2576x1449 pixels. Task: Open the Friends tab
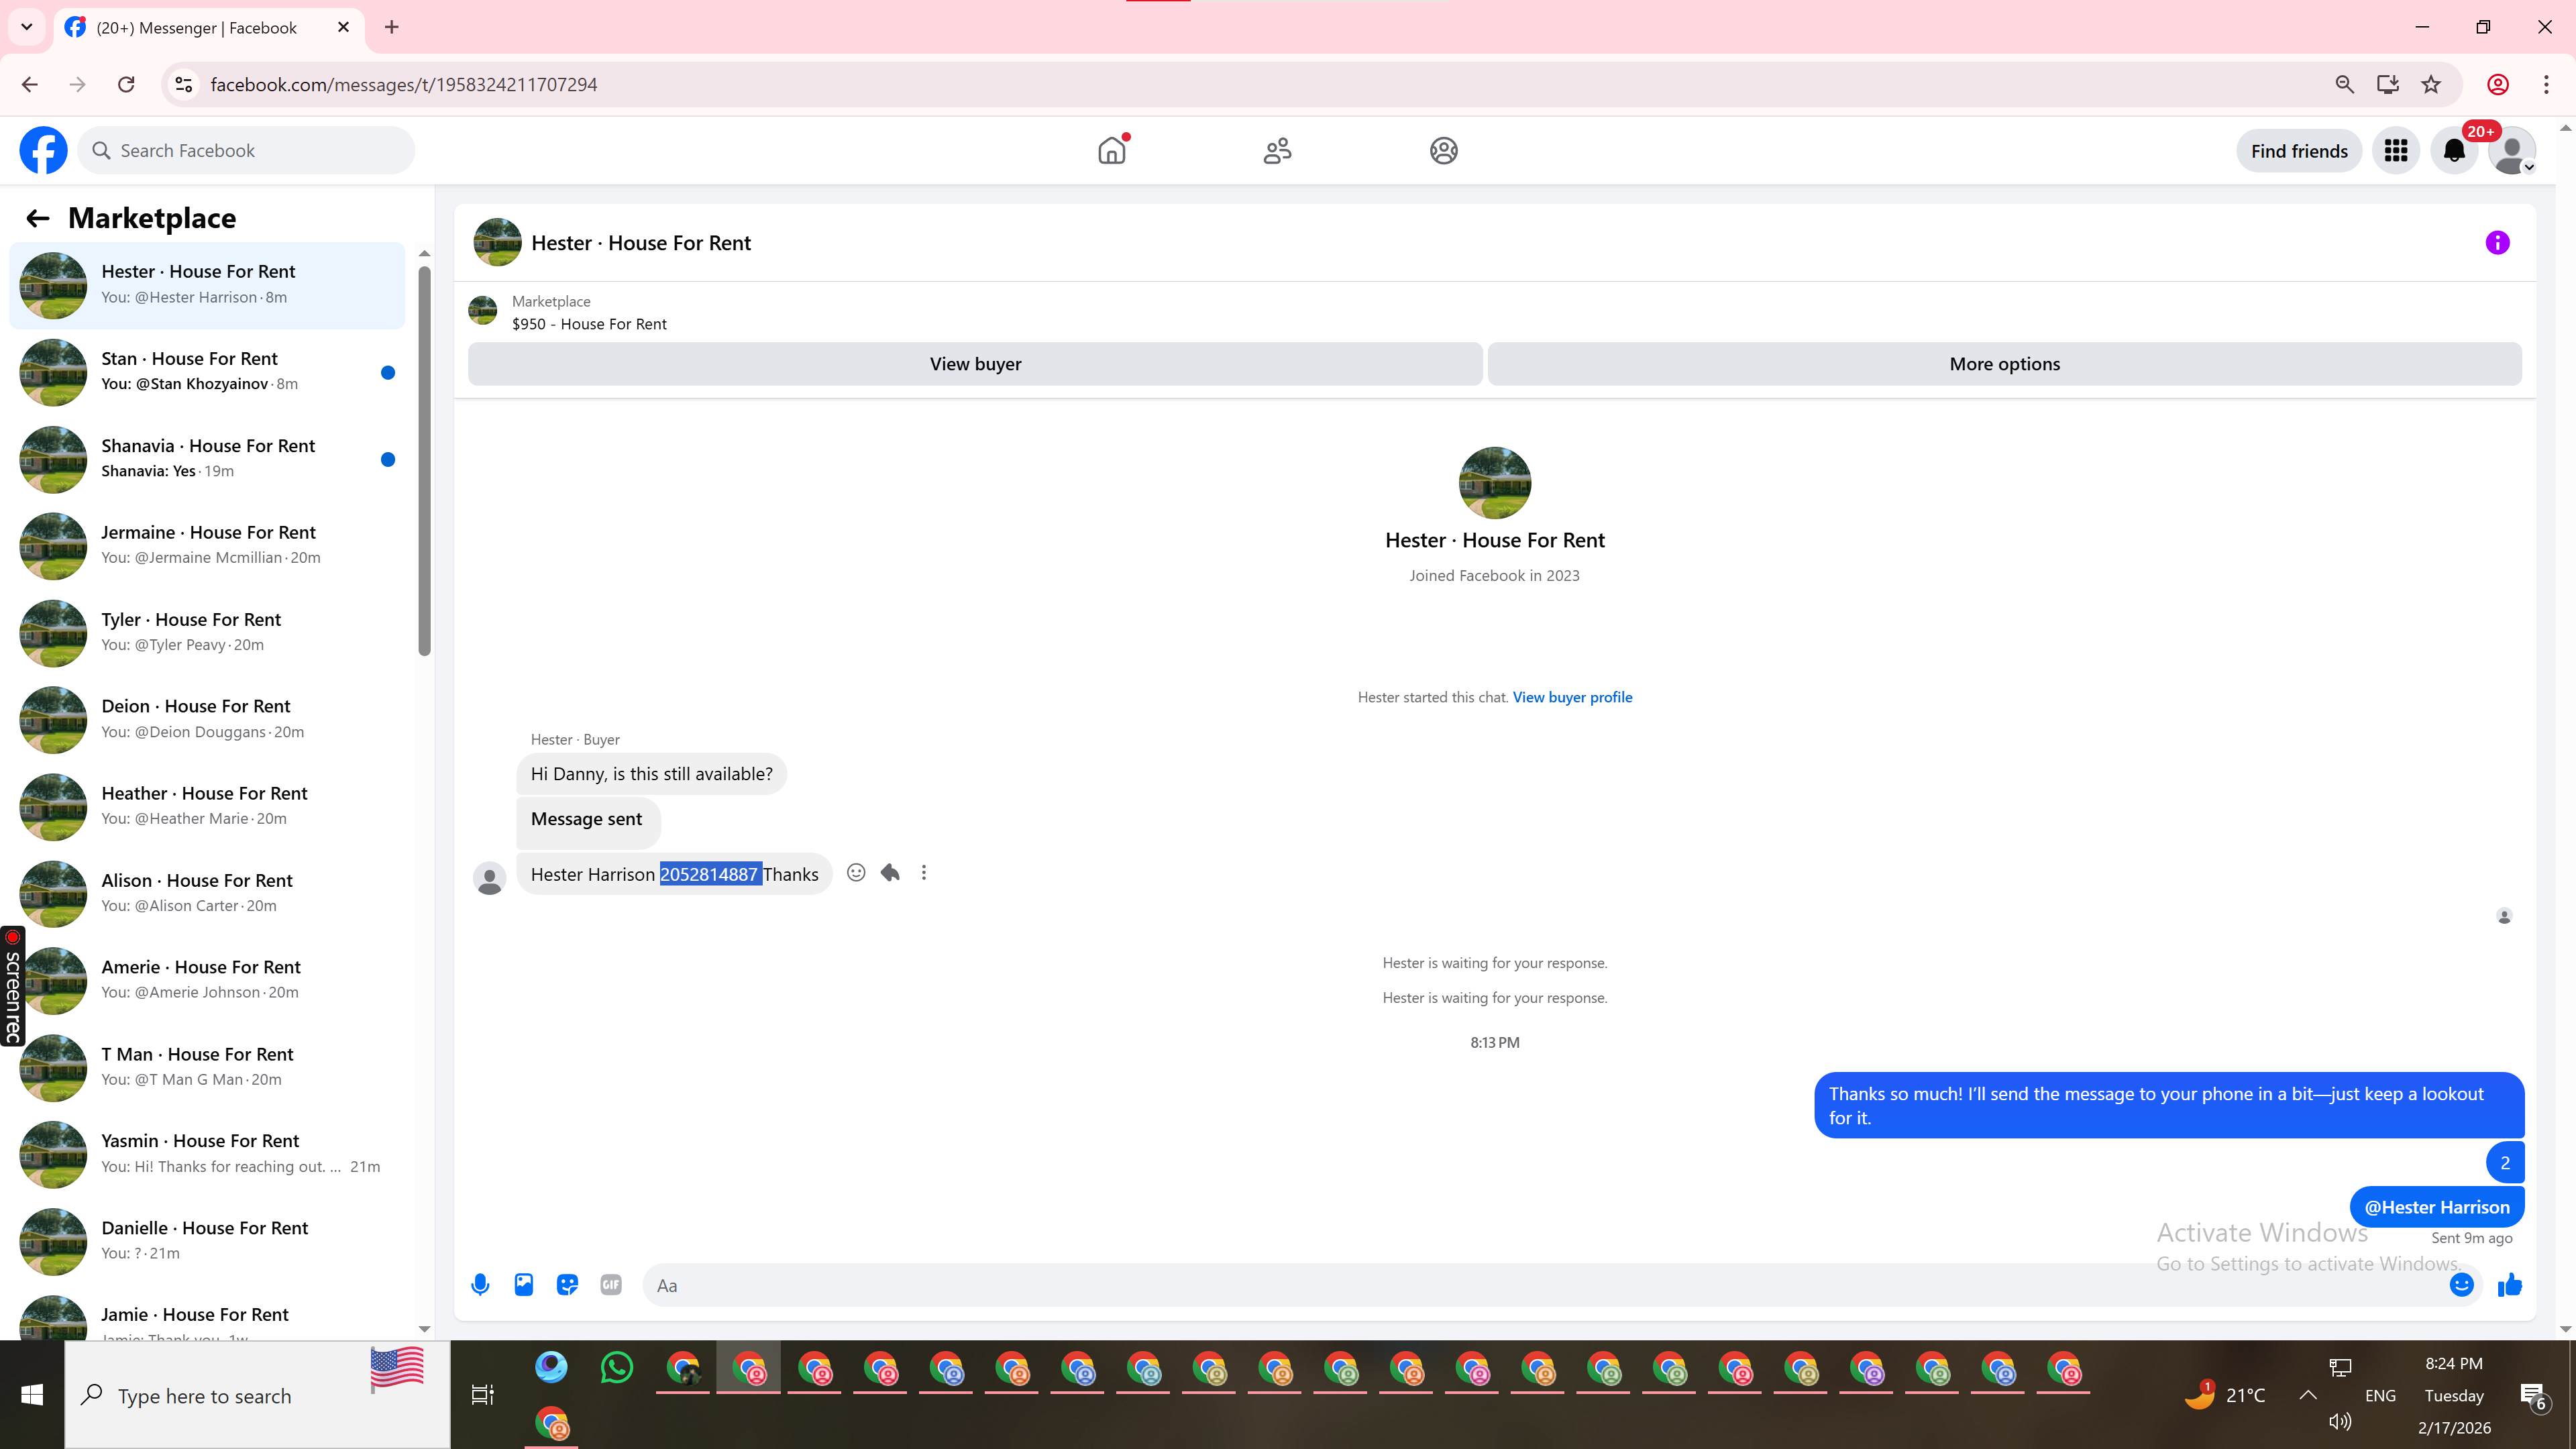[1277, 151]
